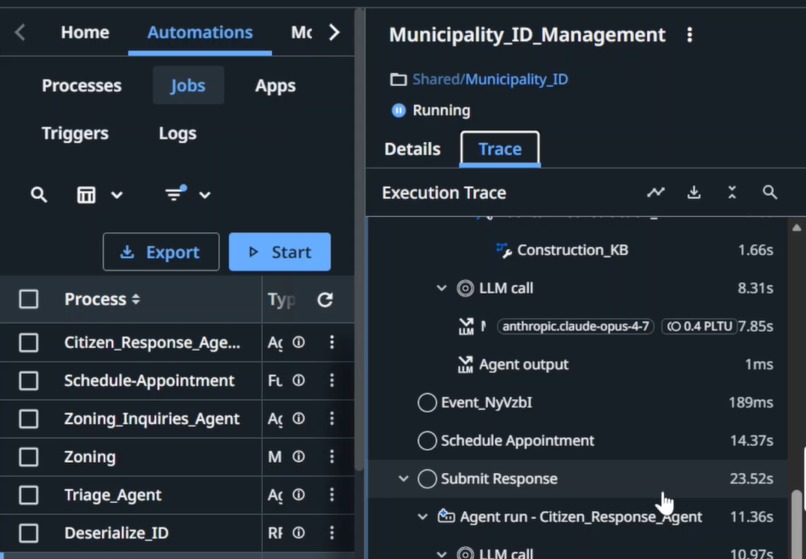Collapse the LLM call 8.31s node

point(441,288)
